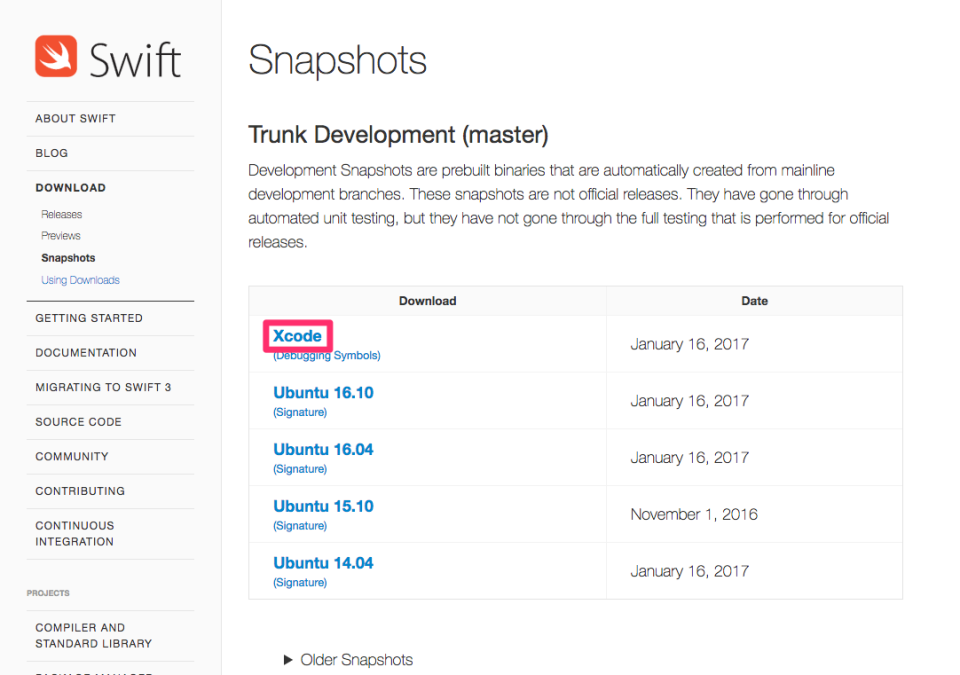Screen dimensions: 960x675
Task: Open the Signature link under Ubuntu 16.10
Action: pos(300,412)
